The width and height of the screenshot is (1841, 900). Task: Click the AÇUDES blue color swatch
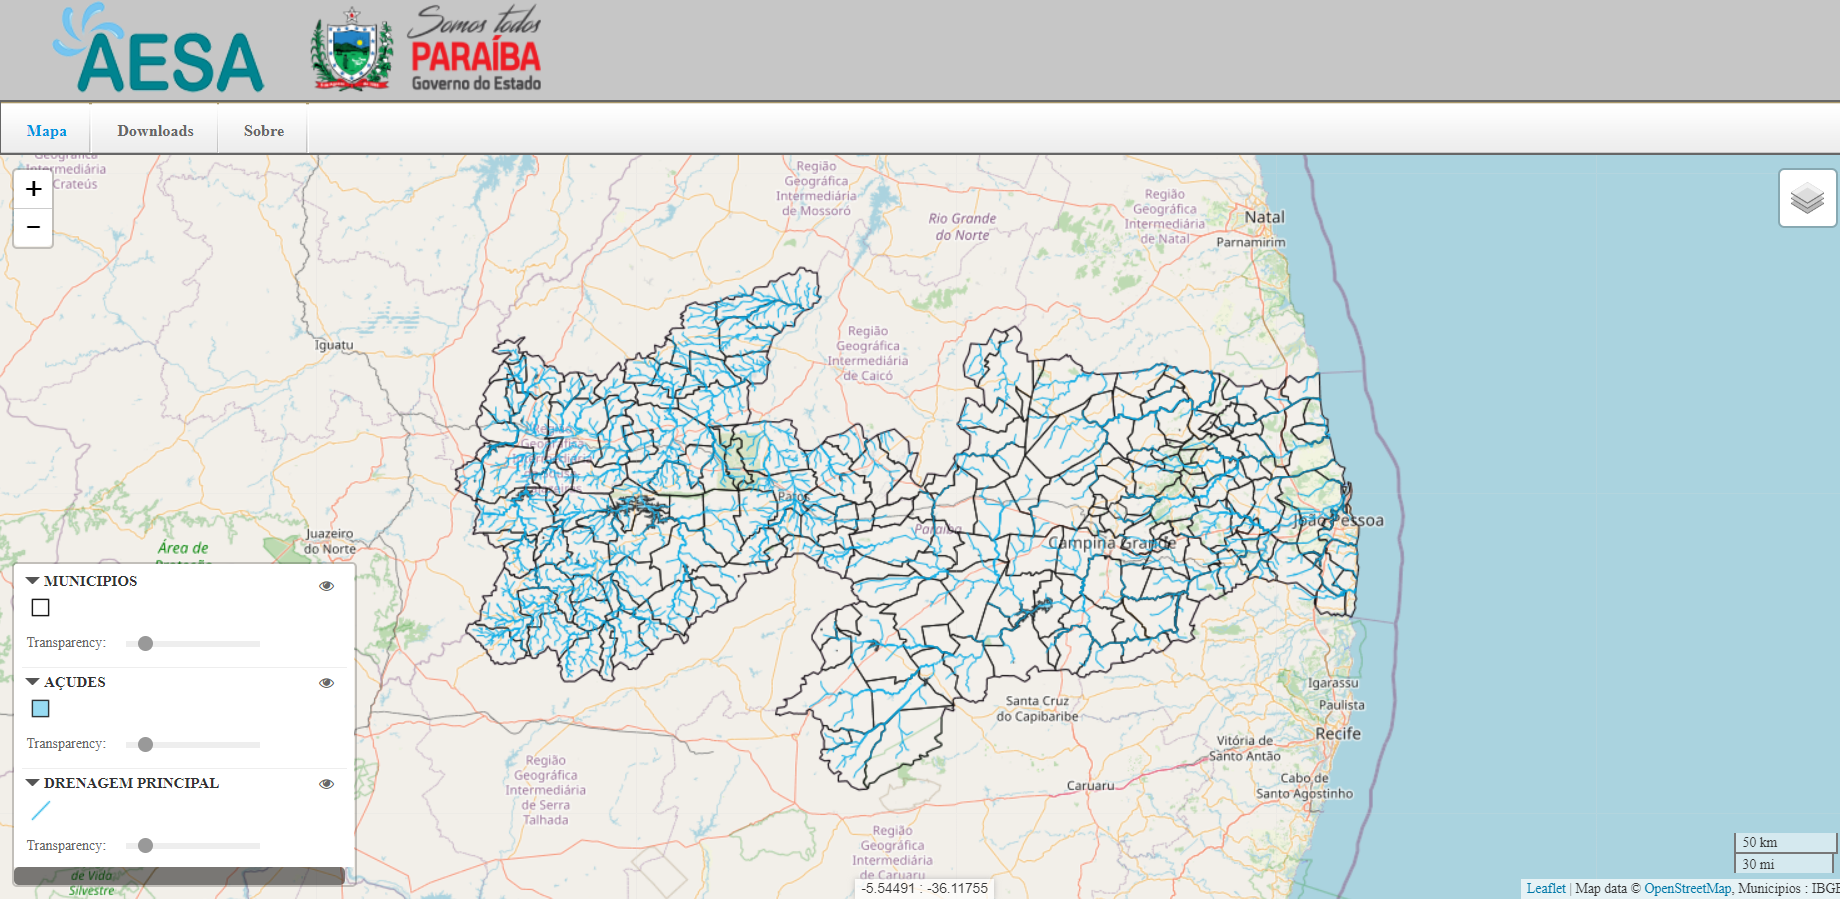40,708
